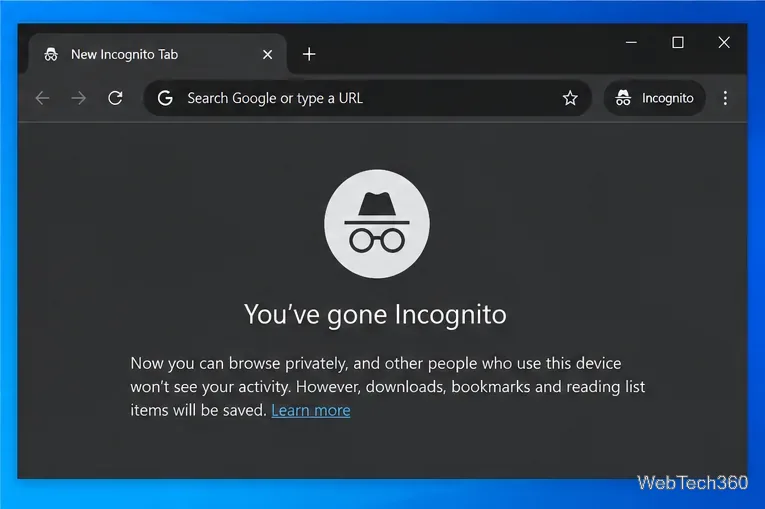The width and height of the screenshot is (765, 509).
Task: Open a new tab with plus button
Action: click(309, 54)
